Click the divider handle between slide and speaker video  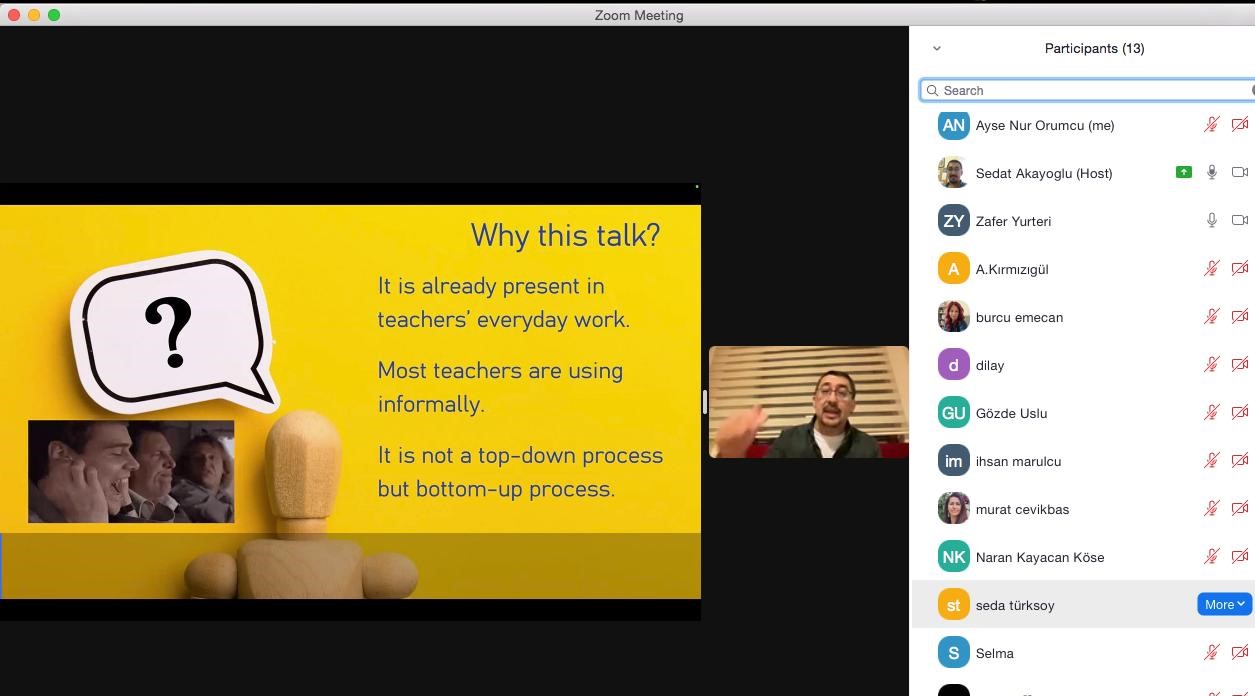click(705, 402)
